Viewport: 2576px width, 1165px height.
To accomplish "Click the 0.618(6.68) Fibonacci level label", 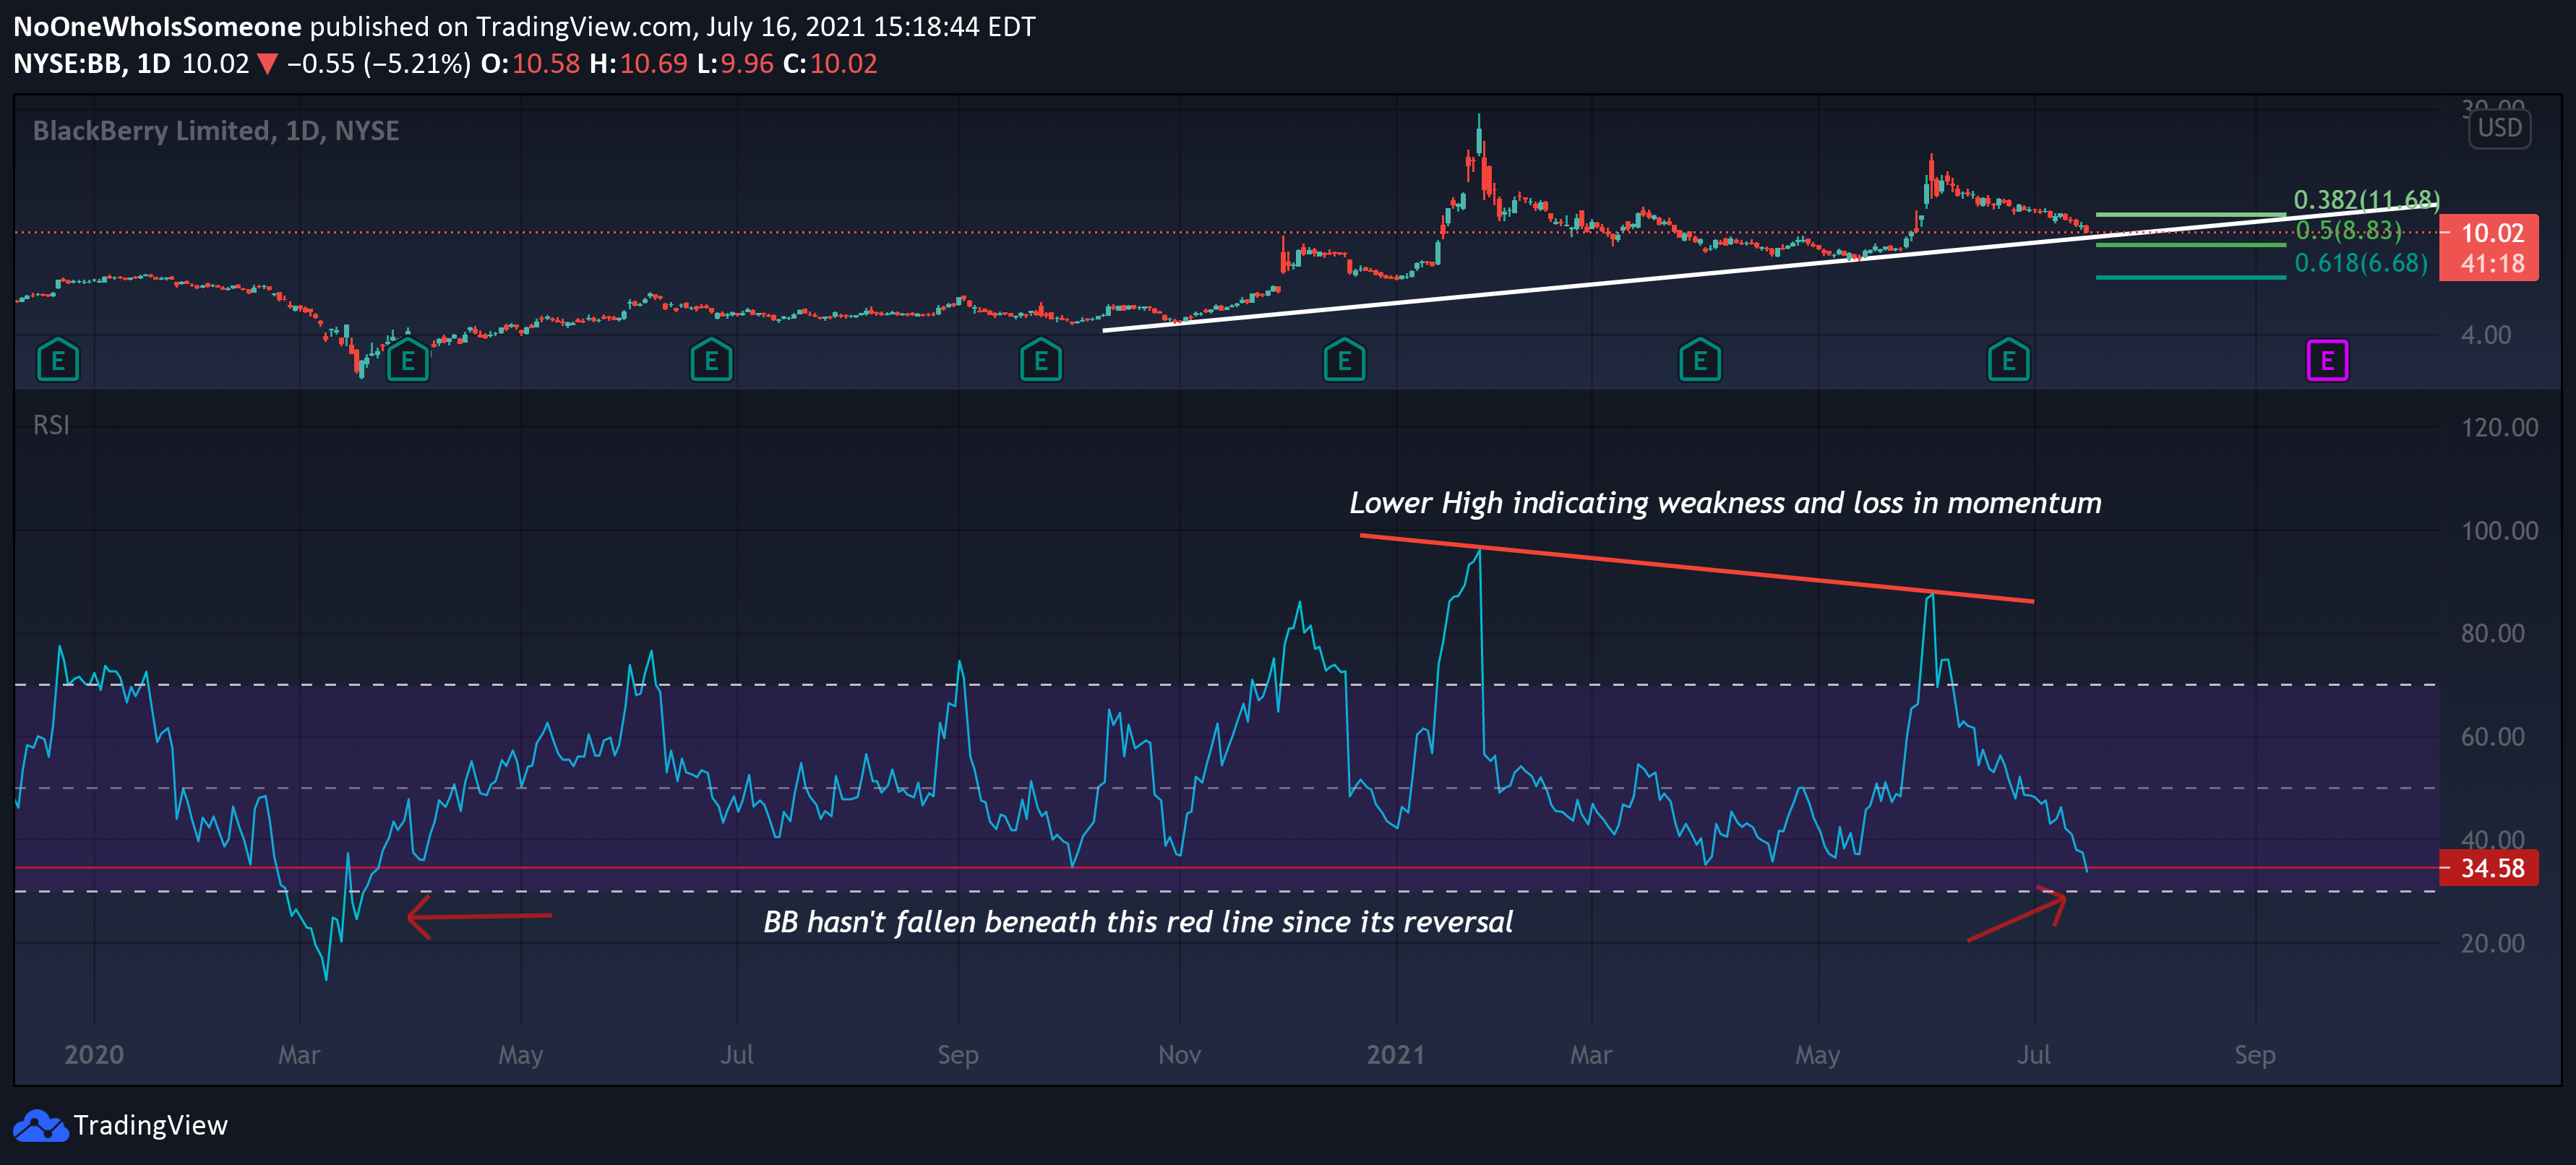I will click(x=2360, y=263).
